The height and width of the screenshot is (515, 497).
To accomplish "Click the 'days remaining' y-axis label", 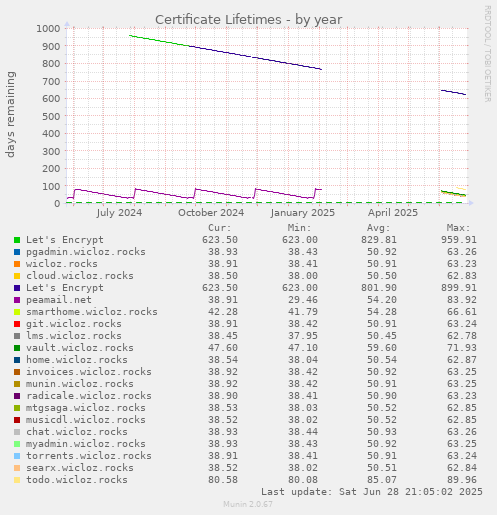I will pyautogui.click(x=10, y=114).
